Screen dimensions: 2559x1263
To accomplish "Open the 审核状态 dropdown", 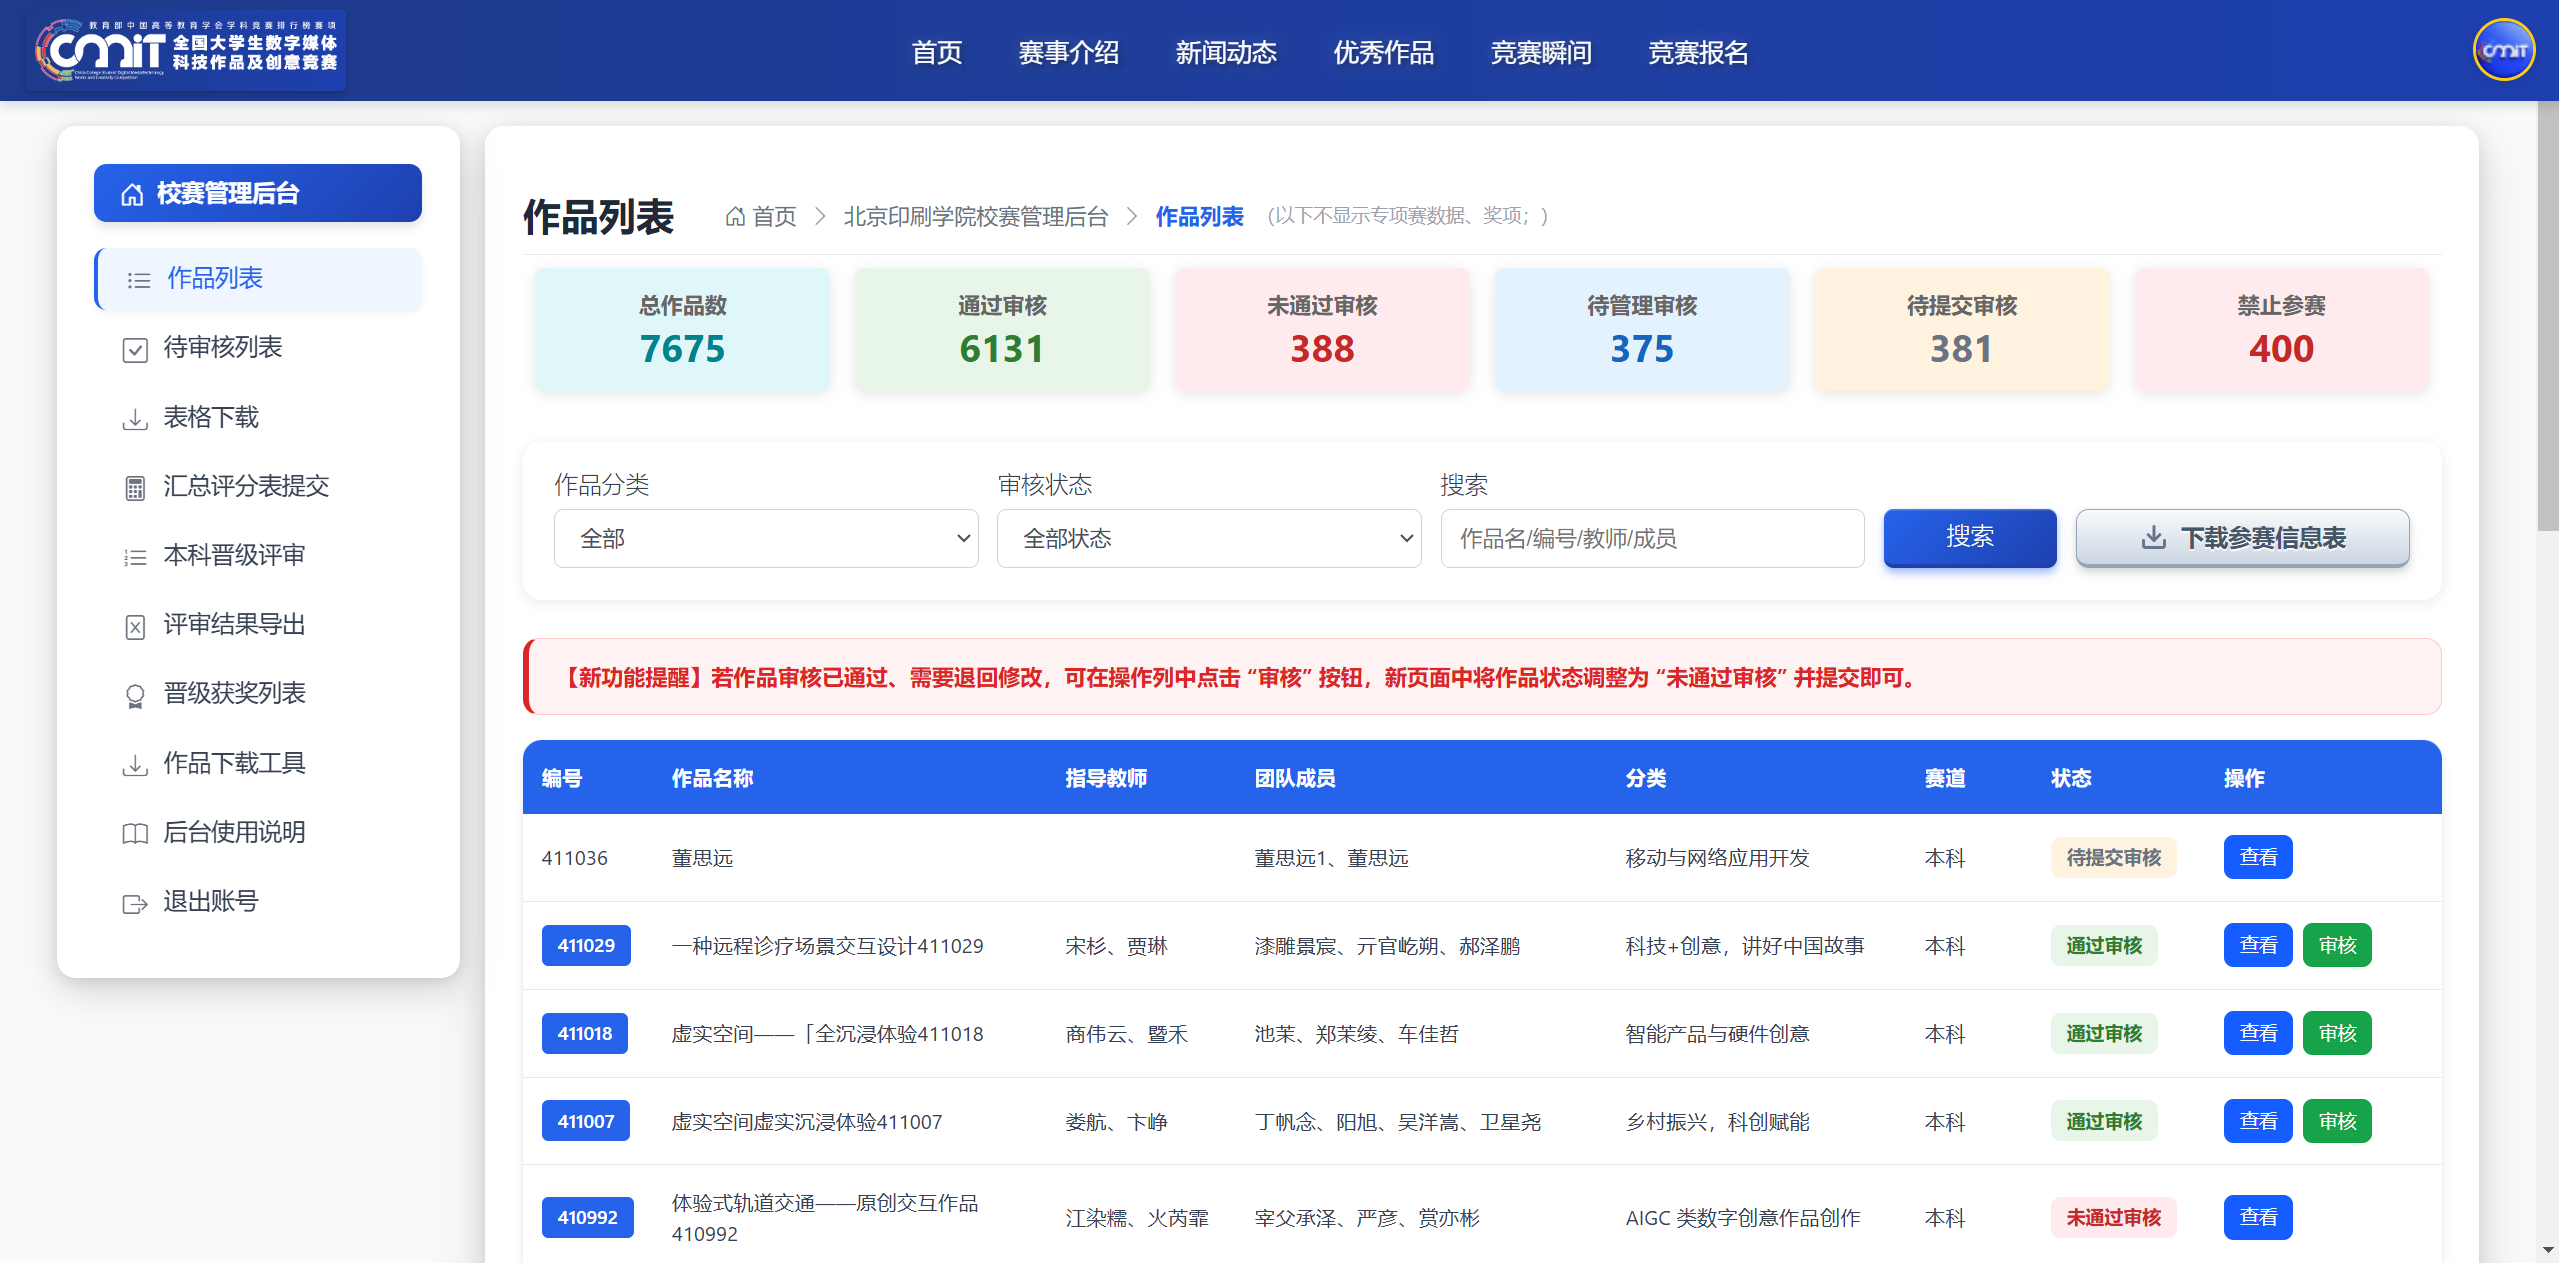I will coord(1208,539).
